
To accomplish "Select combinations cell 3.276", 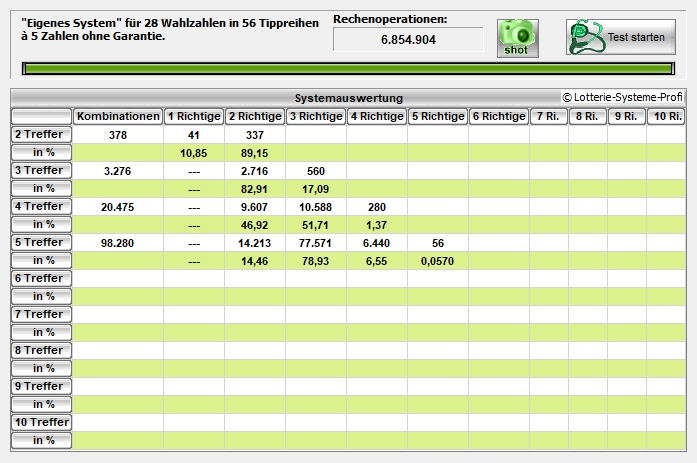I will [118, 171].
